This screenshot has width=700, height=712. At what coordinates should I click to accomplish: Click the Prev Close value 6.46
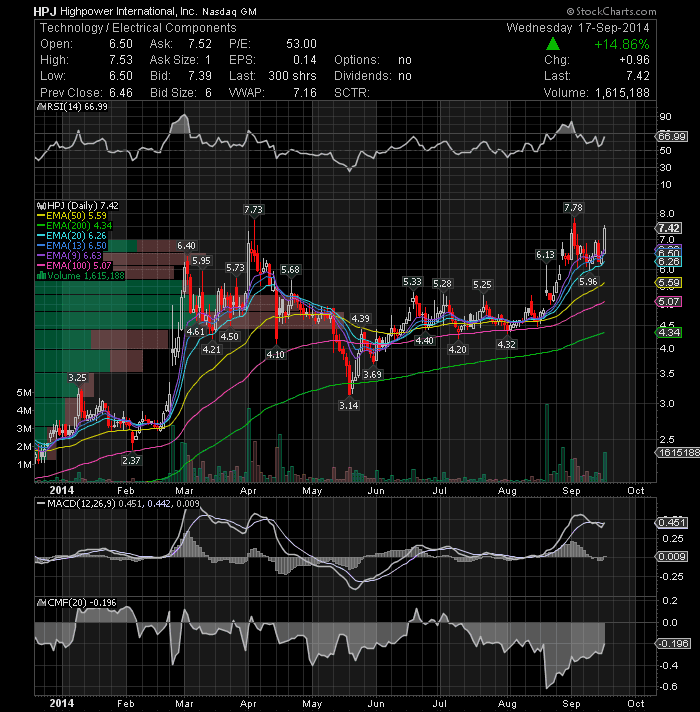coord(121,93)
